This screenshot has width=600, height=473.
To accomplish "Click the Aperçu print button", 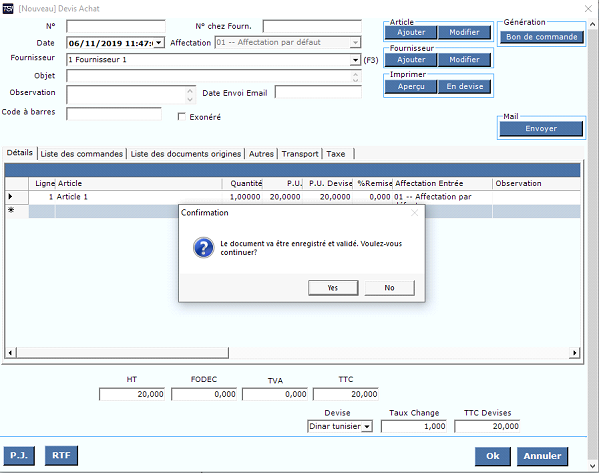I will click(x=411, y=86).
